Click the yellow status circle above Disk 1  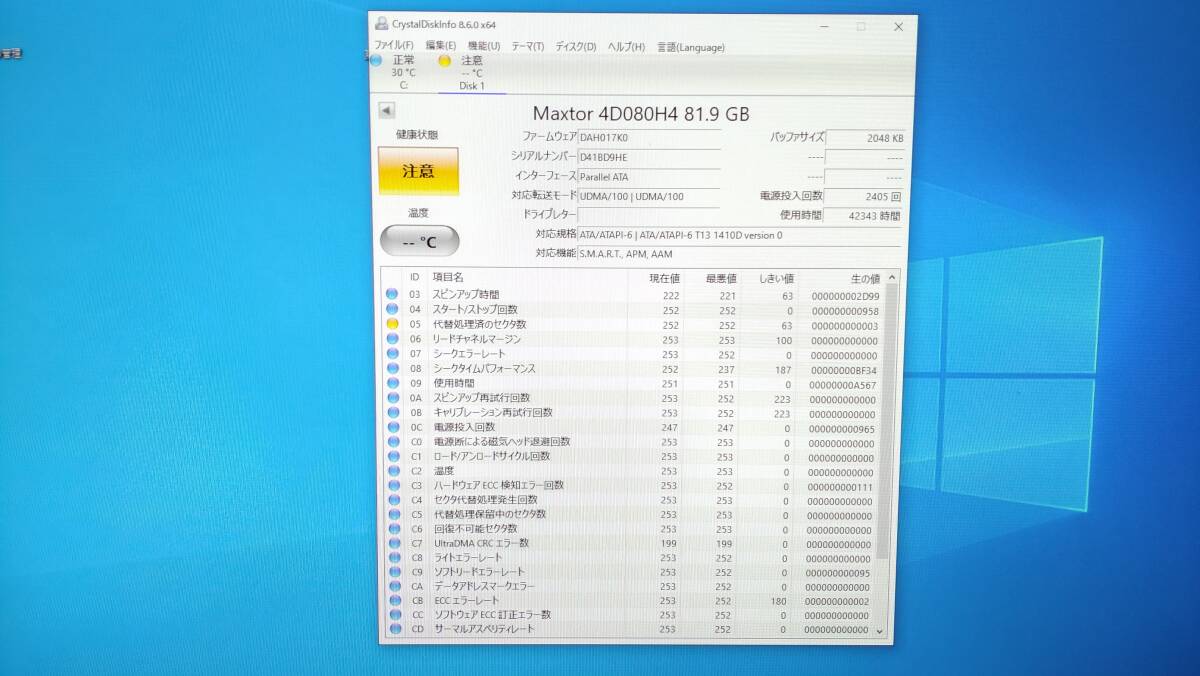444,60
